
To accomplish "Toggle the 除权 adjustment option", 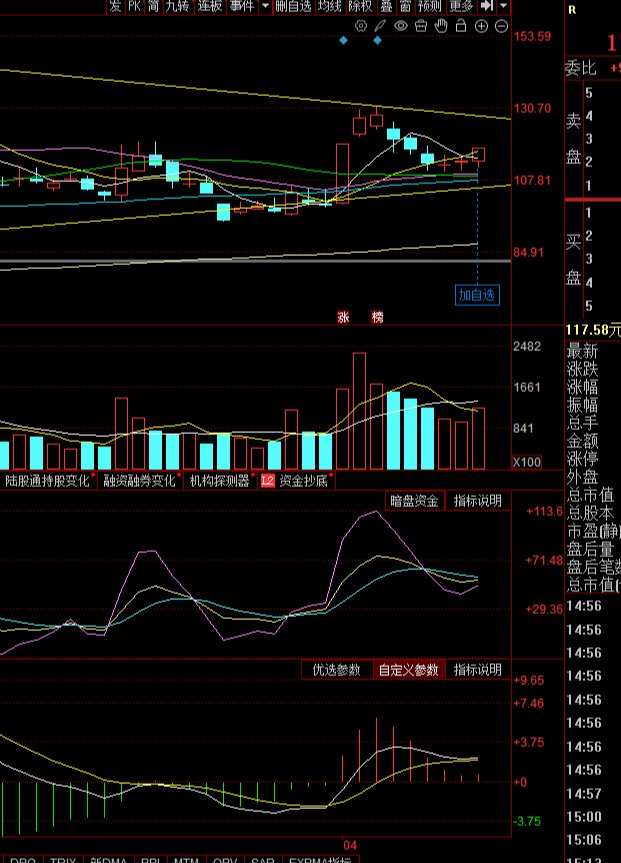I will click(x=360, y=6).
